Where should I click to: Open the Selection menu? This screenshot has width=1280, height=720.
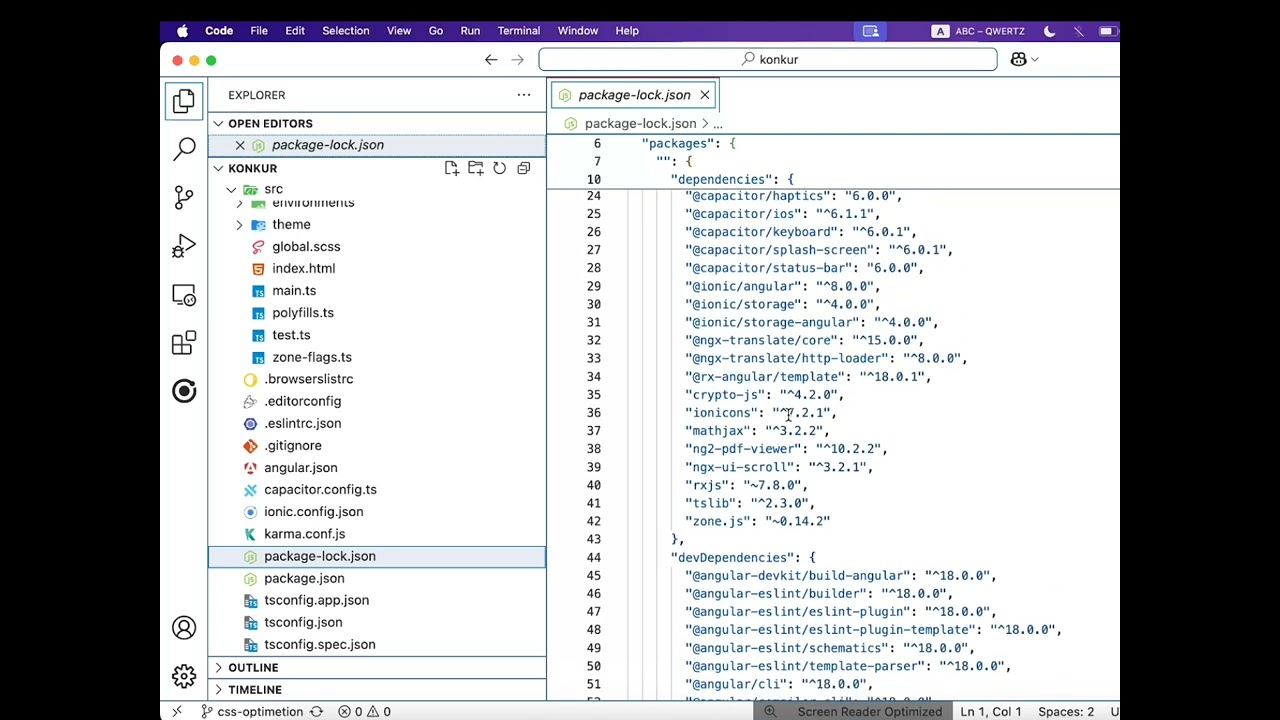click(346, 31)
